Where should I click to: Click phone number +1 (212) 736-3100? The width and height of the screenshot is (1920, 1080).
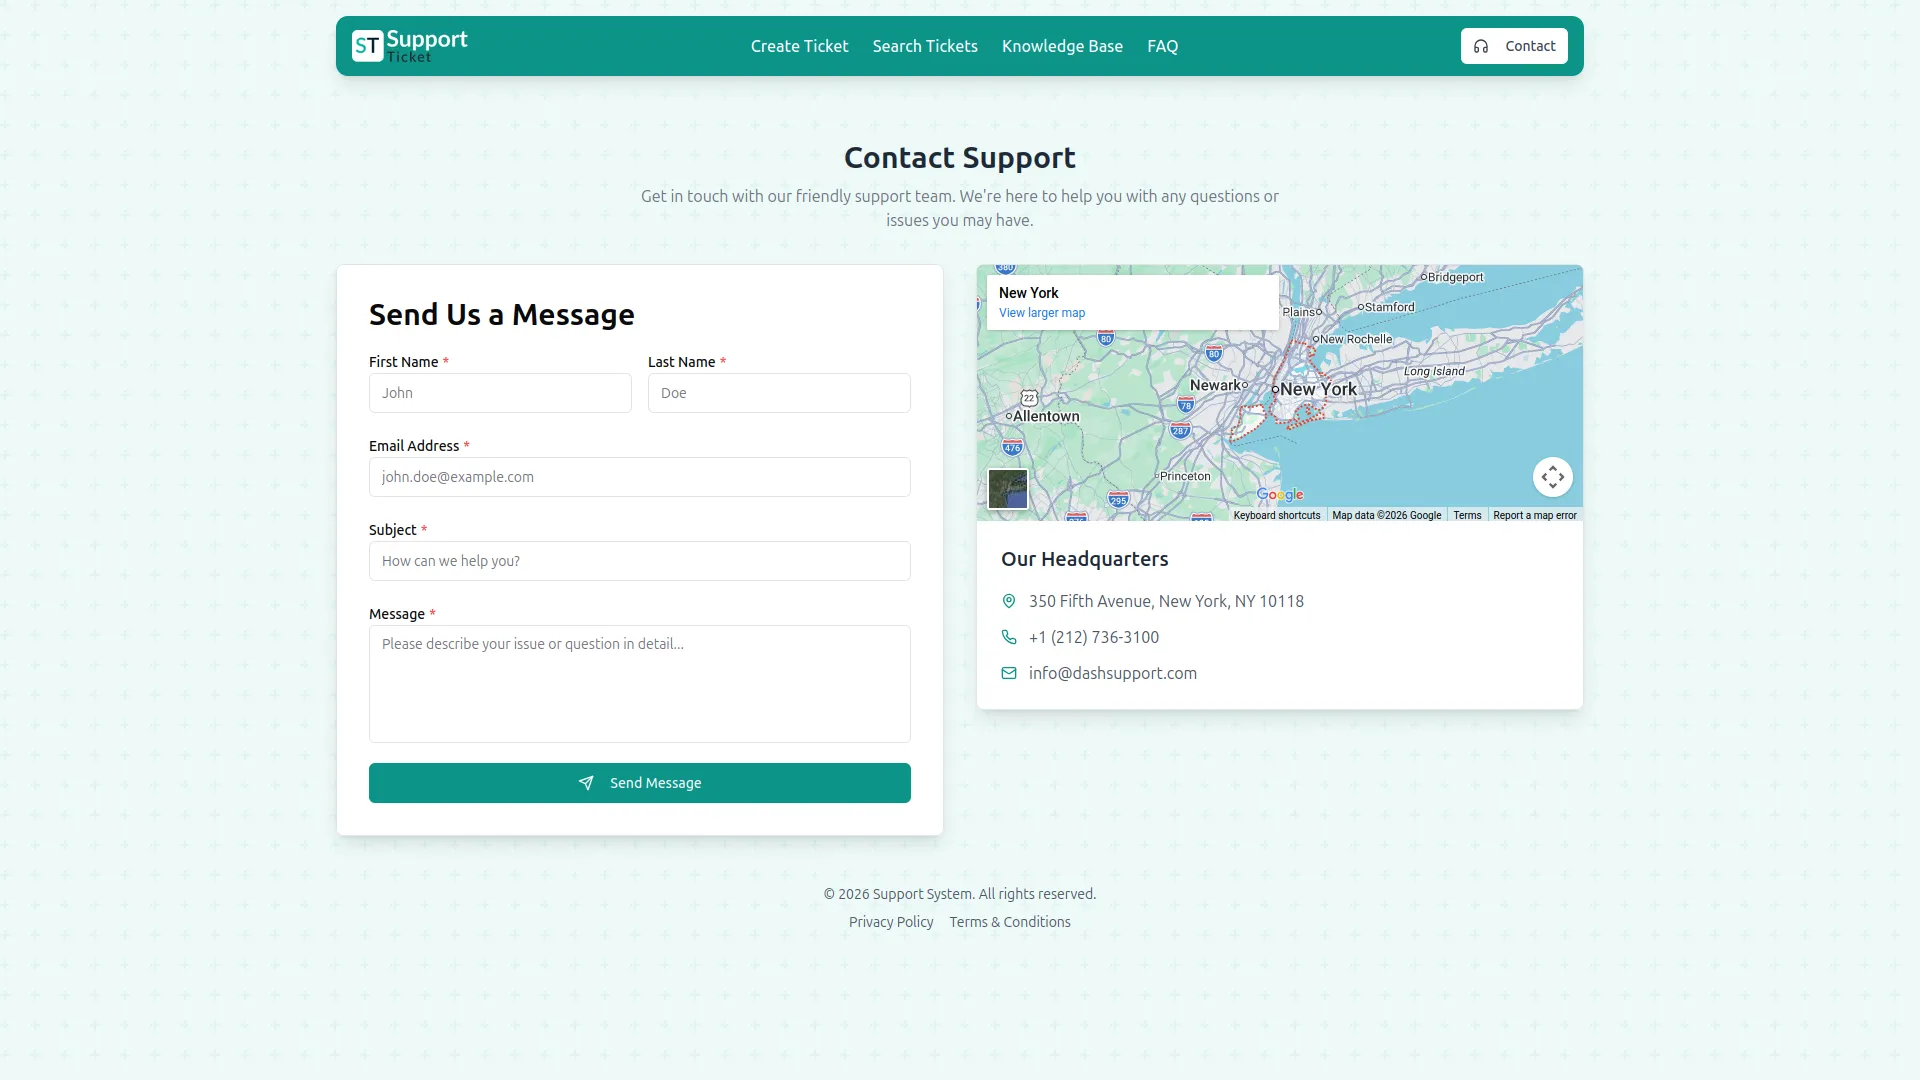coord(1094,637)
